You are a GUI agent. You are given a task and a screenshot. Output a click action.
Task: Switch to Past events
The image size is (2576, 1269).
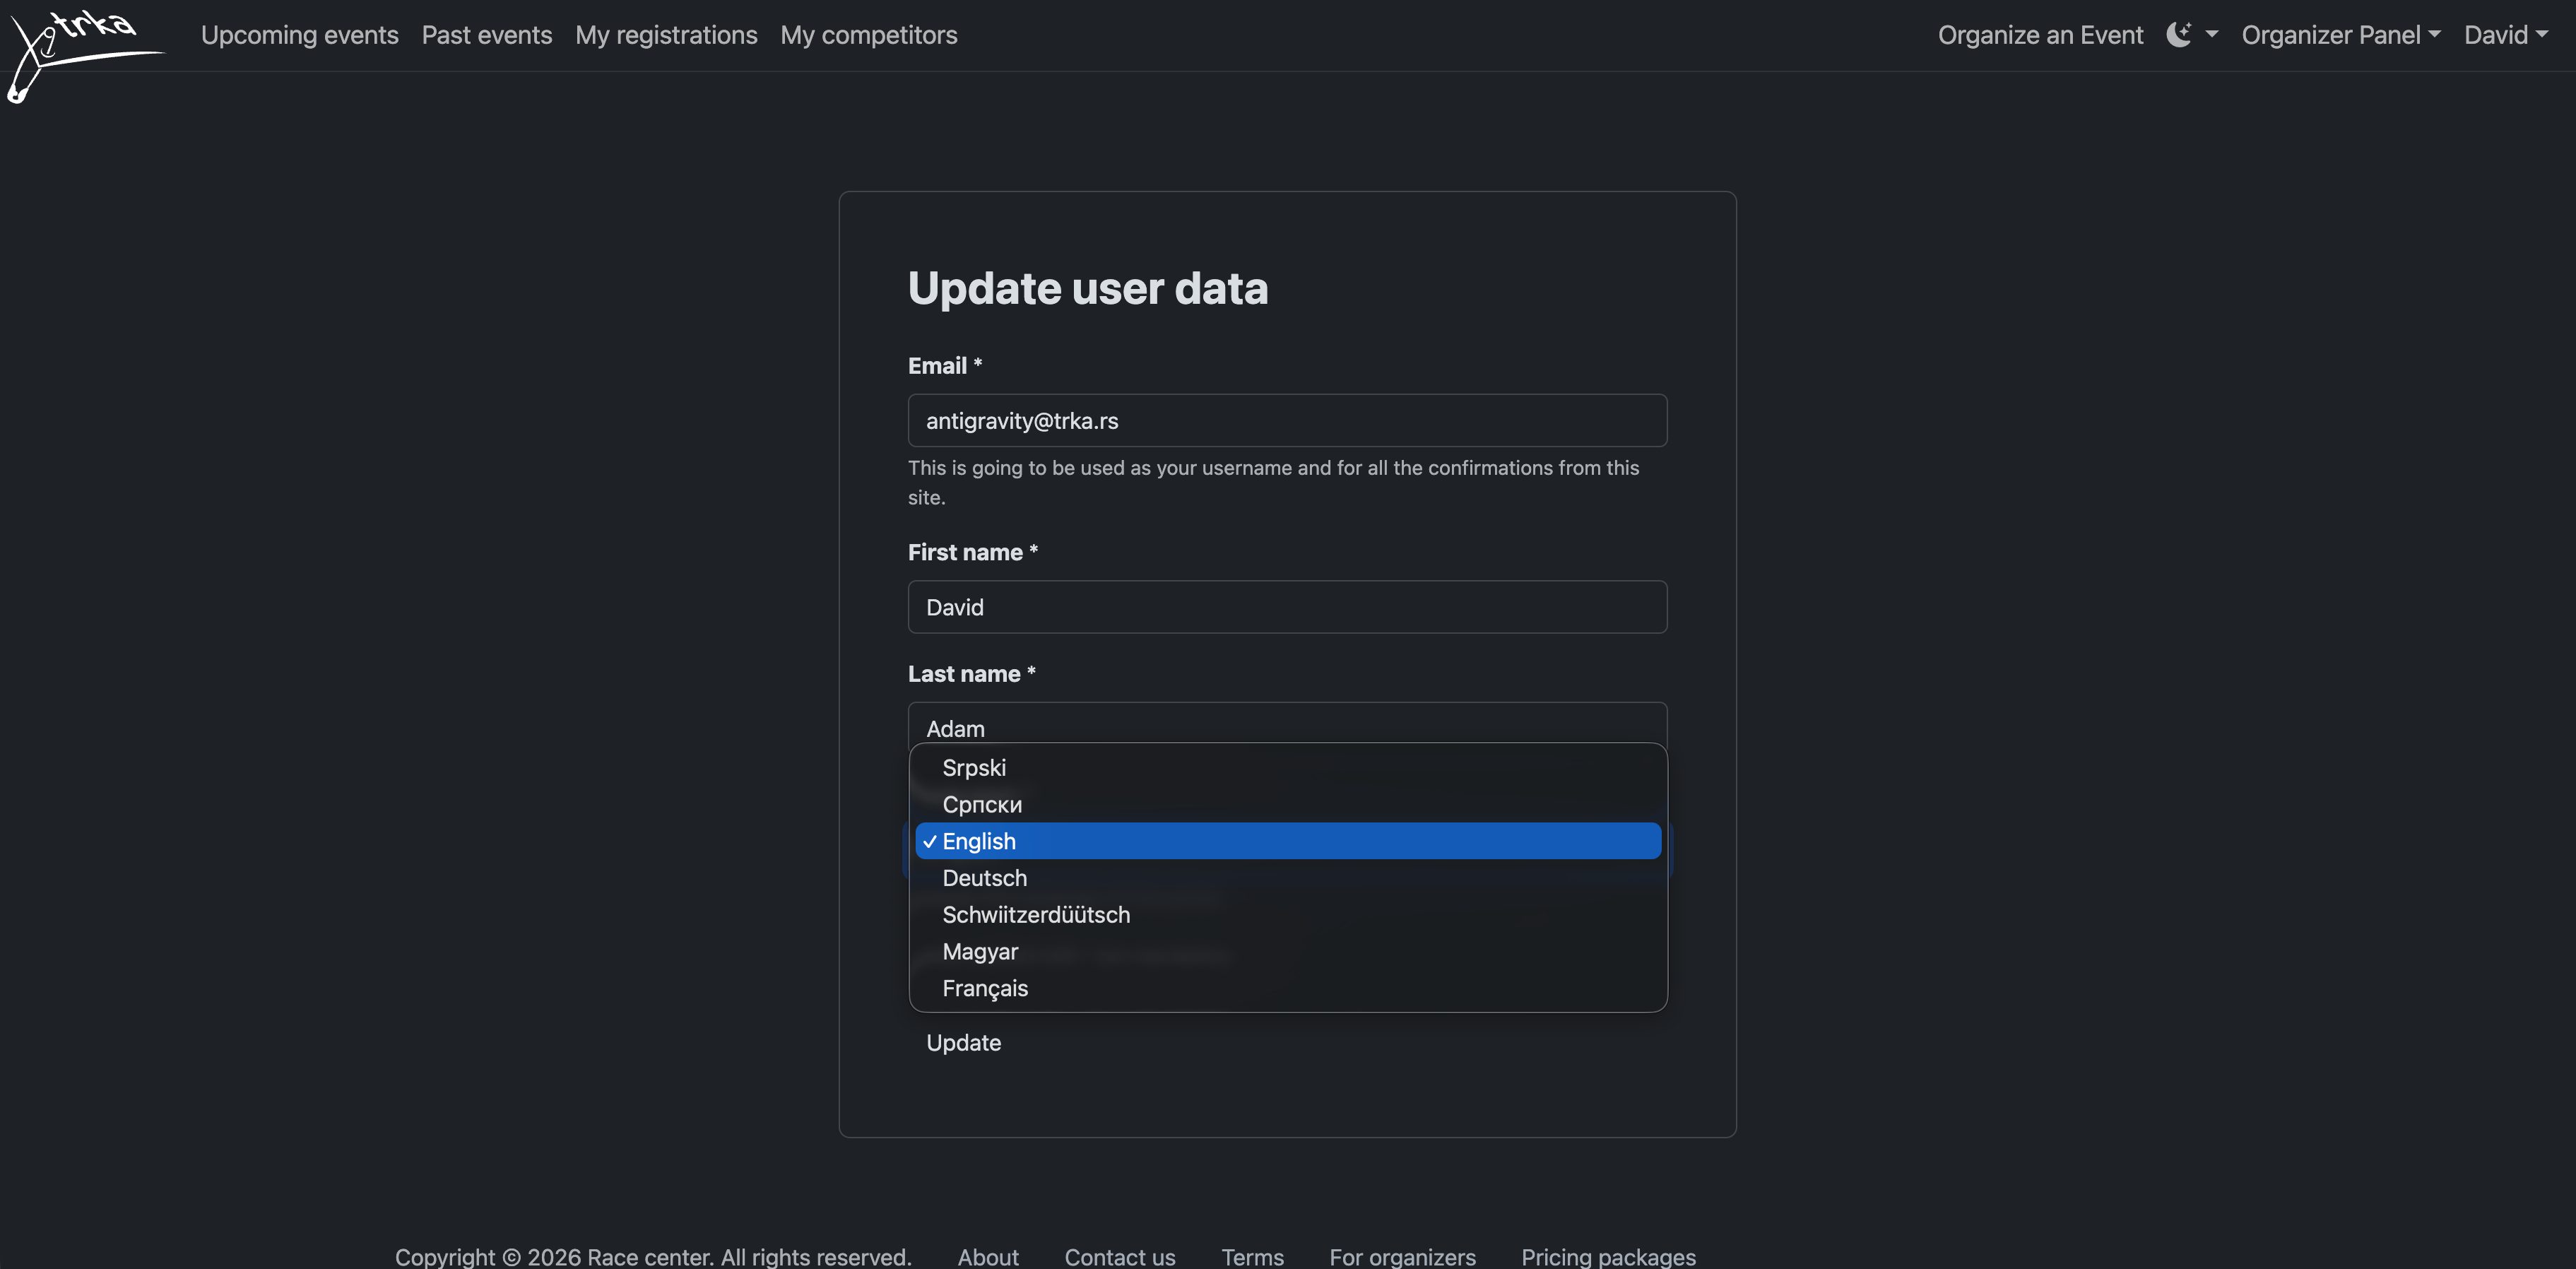pos(487,34)
